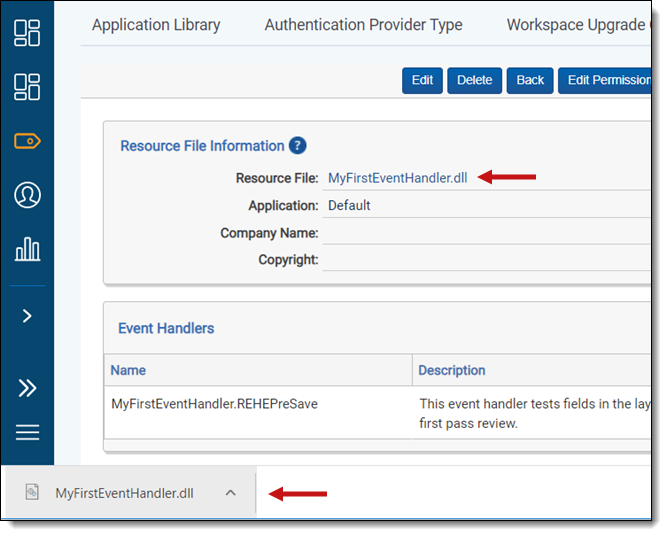Viewport: 667px width, 536px height.
Task: Click the Description column header
Action: [451, 370]
